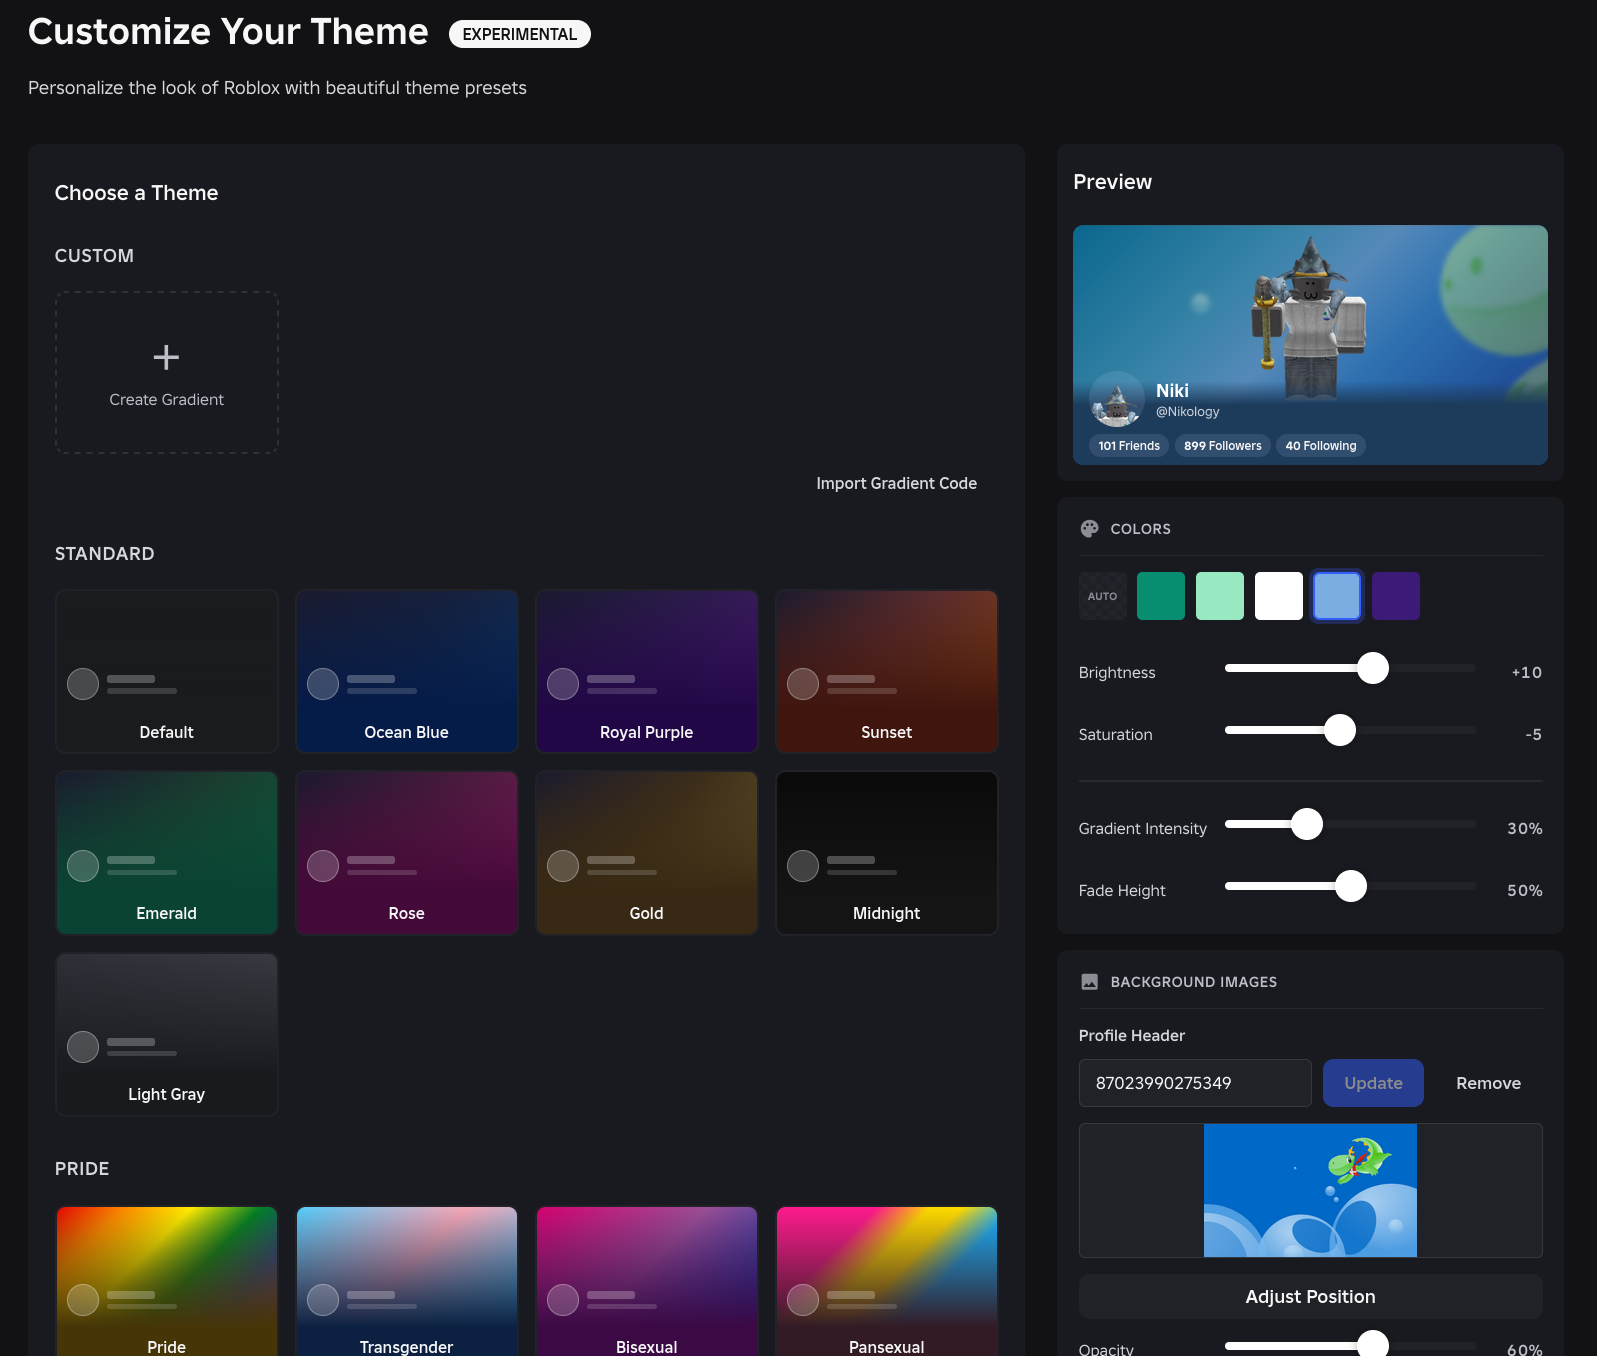
Task: Select the Default theme card
Action: coord(167,671)
